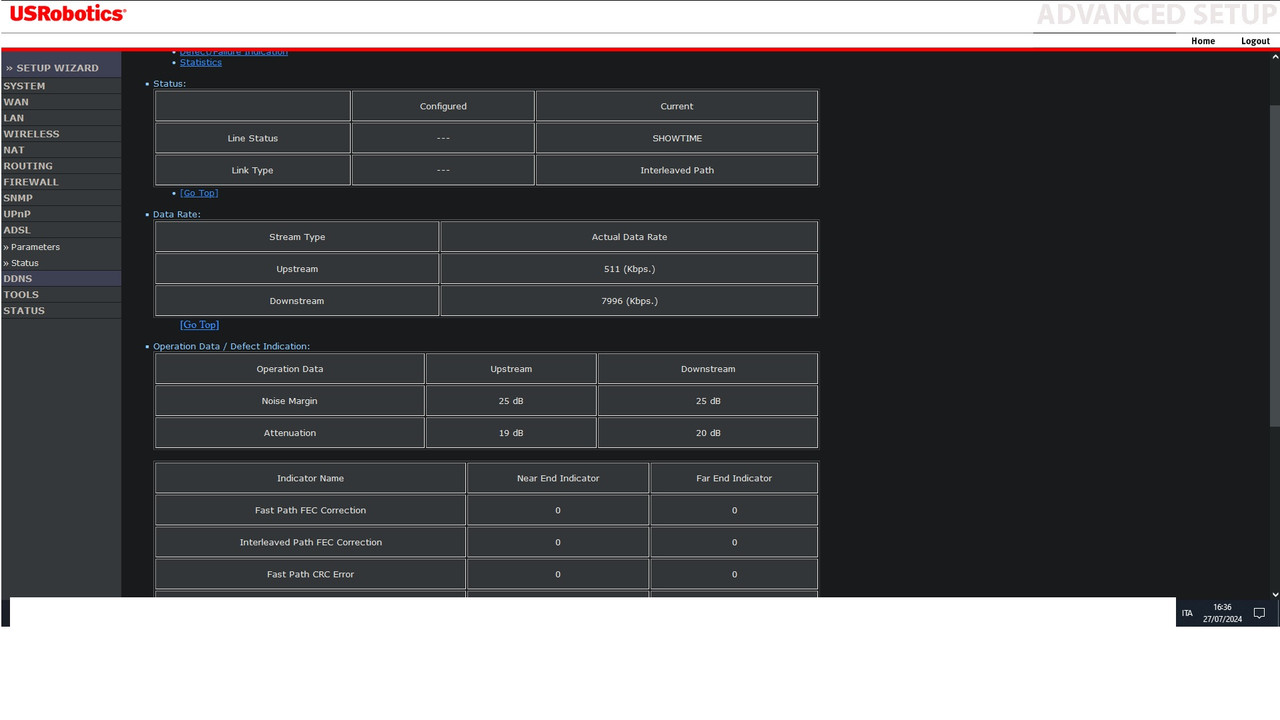Image resolution: width=1280 pixels, height=720 pixels.
Task: Click the USRobotics logo
Action: pyautogui.click(x=68, y=14)
